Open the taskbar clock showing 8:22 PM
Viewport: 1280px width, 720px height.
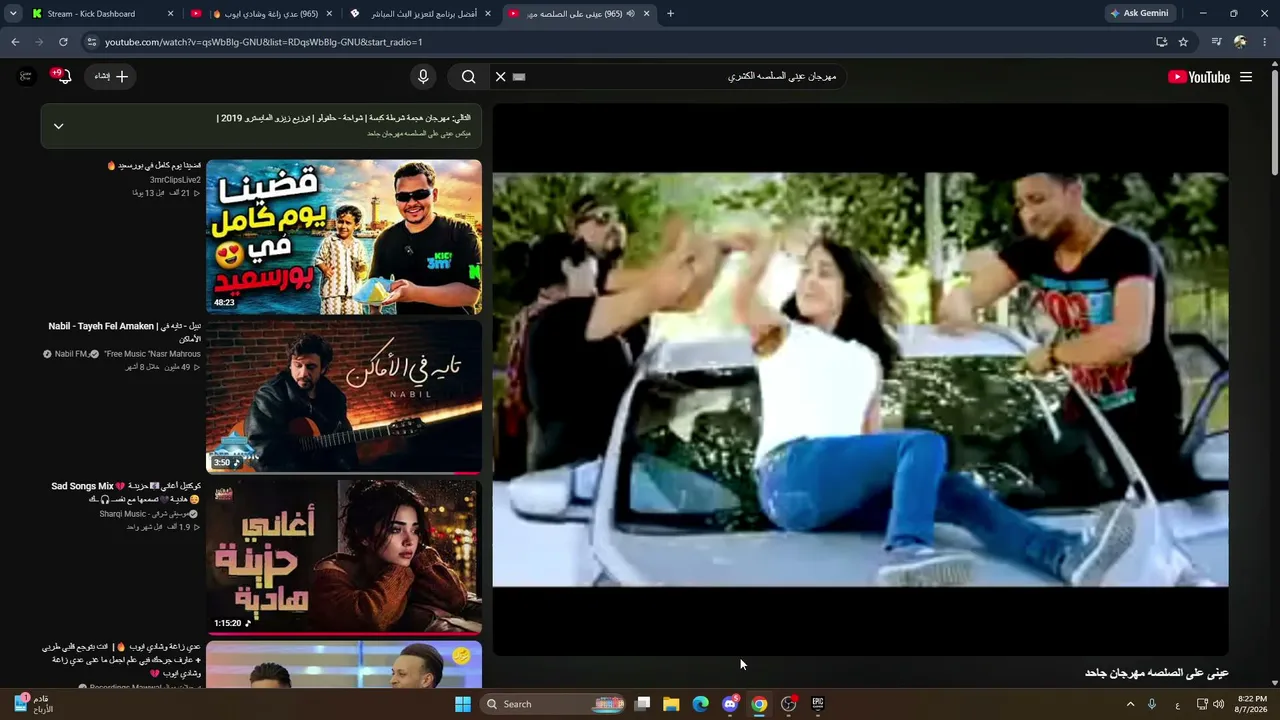click(x=1252, y=704)
